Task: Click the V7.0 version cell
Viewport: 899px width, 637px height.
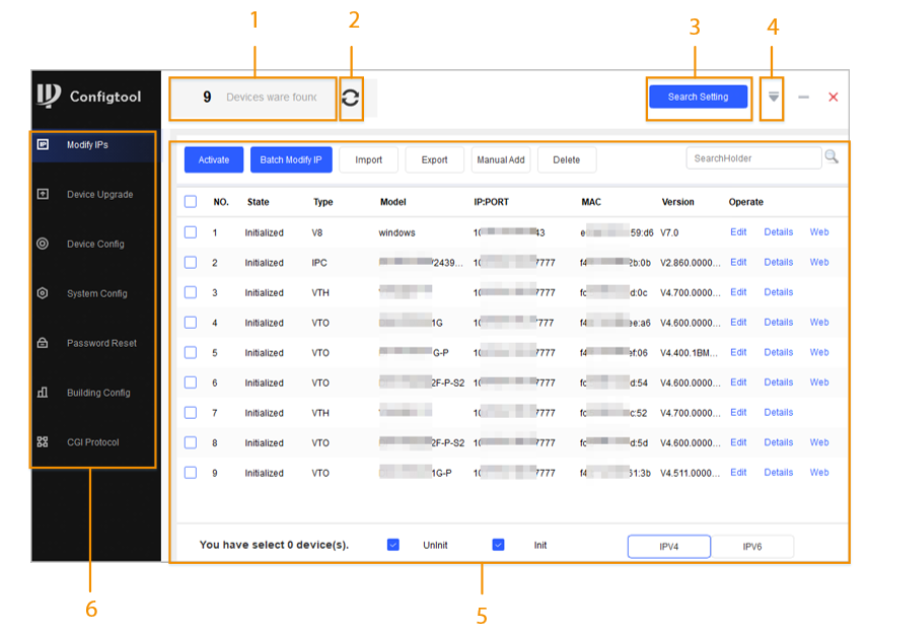Action: tap(669, 233)
